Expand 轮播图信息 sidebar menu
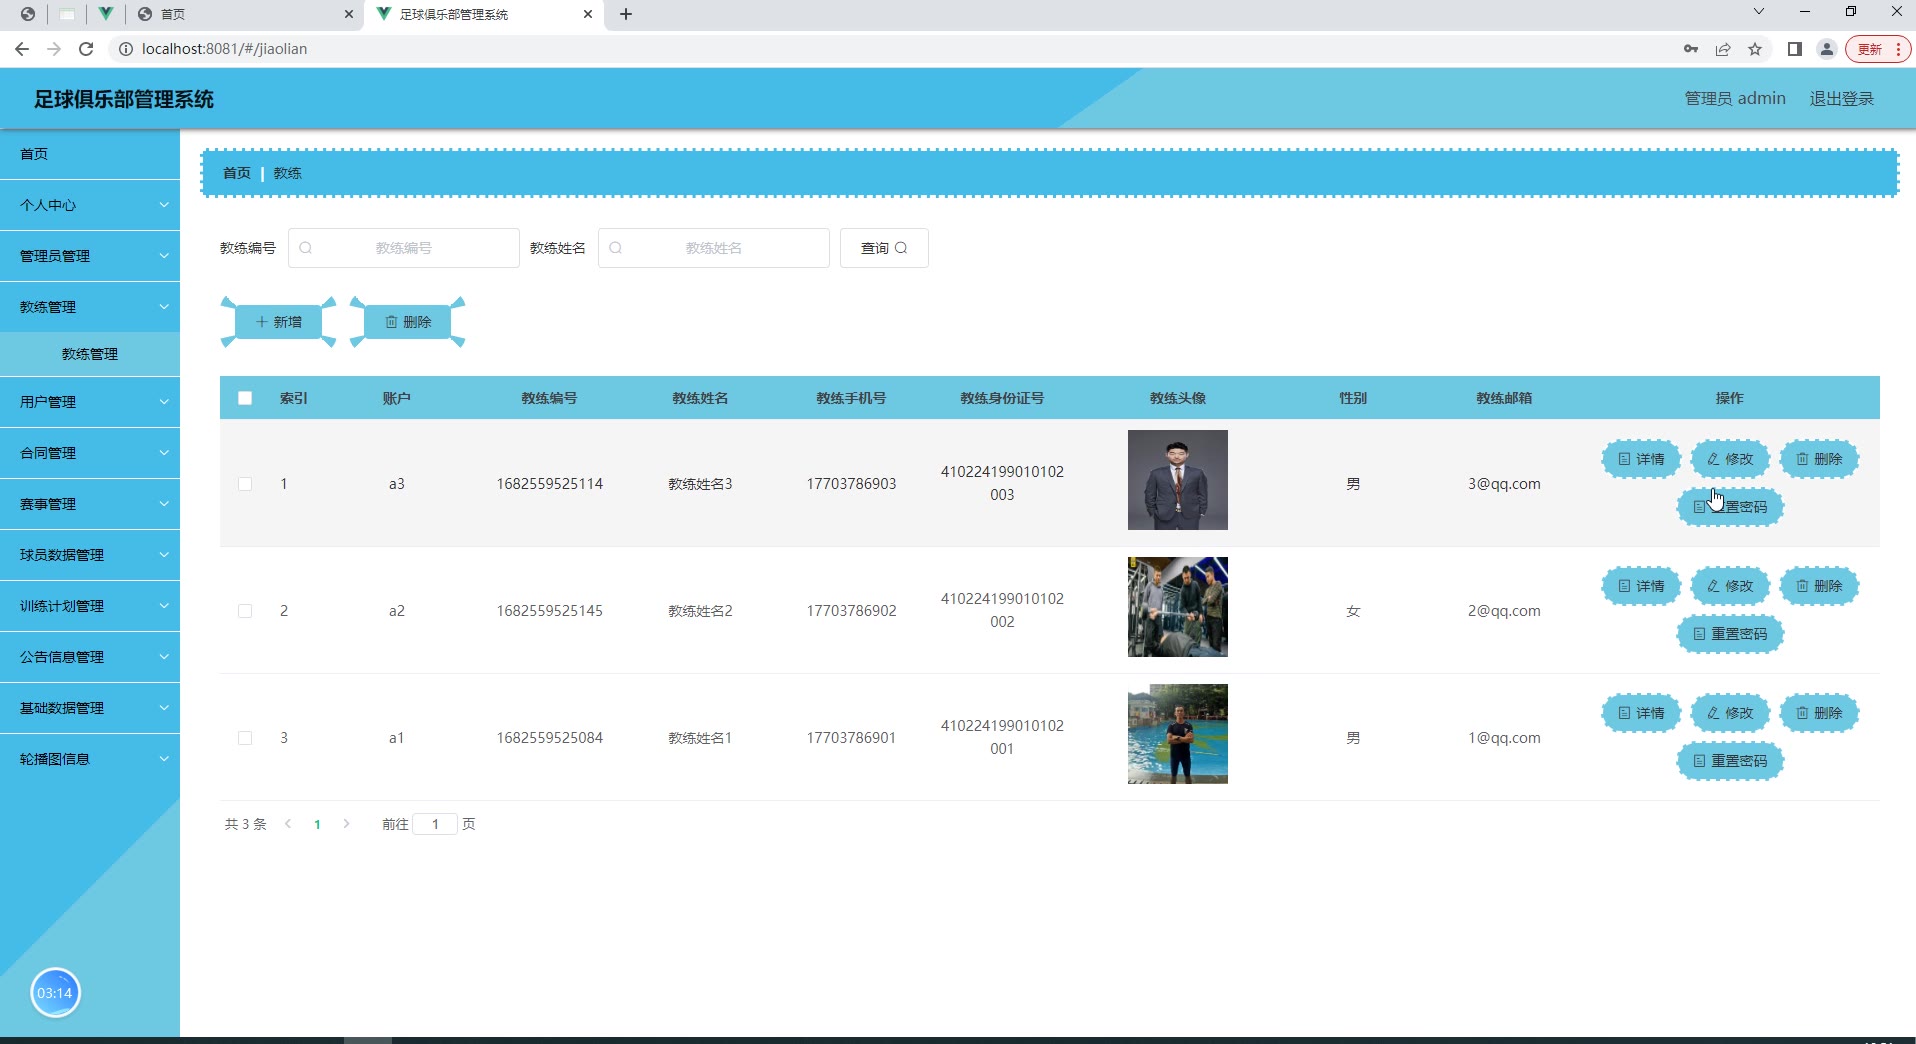Viewport: 1916px width, 1044px height. click(90, 759)
